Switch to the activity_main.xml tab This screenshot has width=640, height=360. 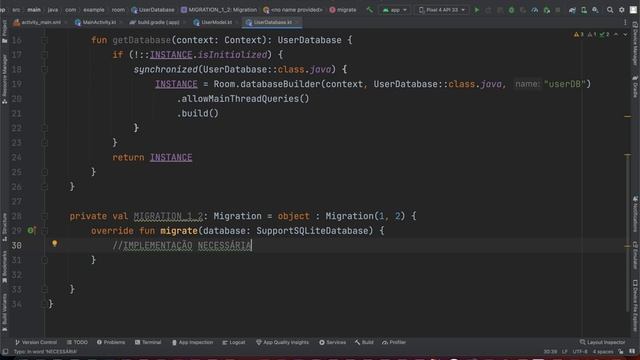[40, 22]
